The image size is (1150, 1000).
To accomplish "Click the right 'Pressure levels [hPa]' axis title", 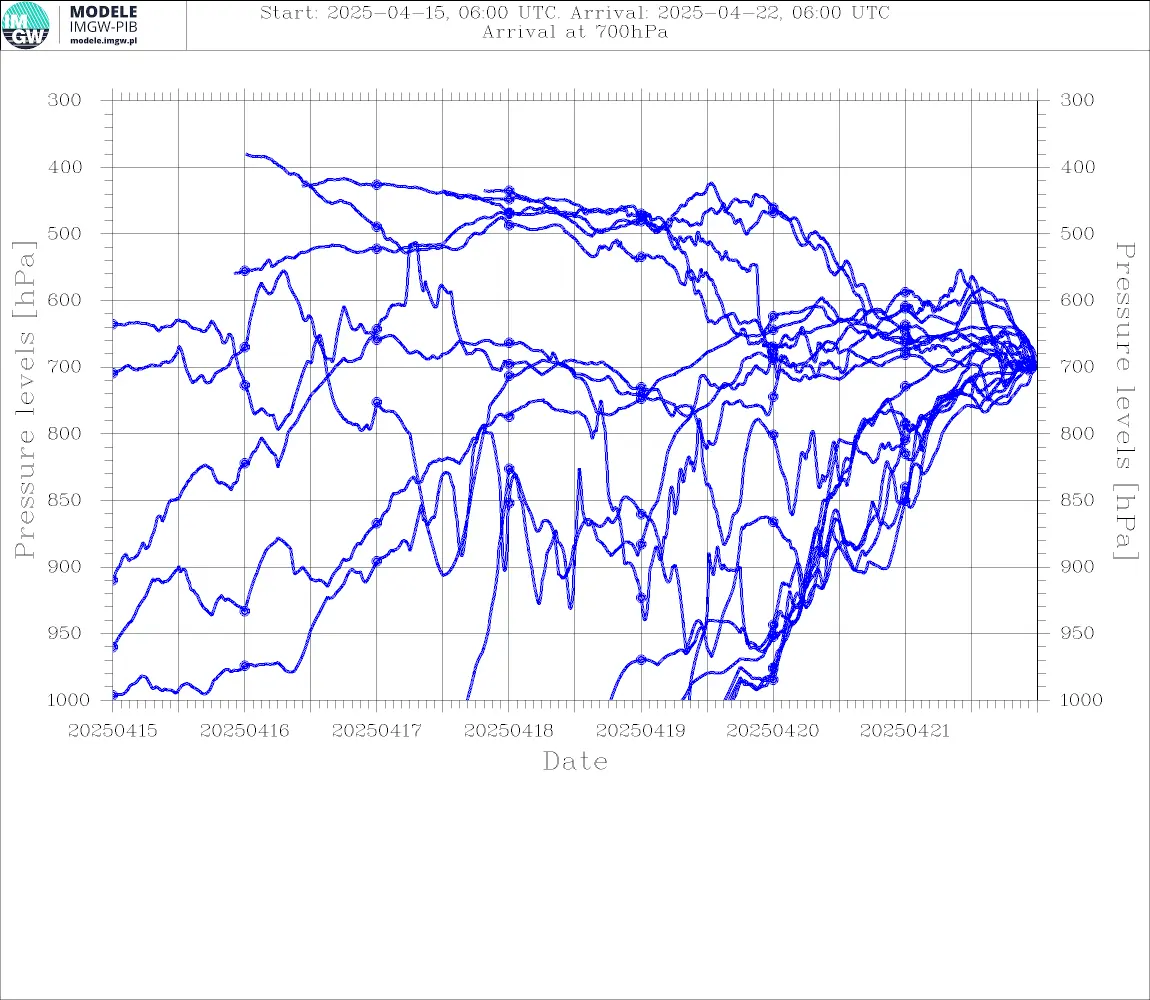I will (x=1125, y=401).
